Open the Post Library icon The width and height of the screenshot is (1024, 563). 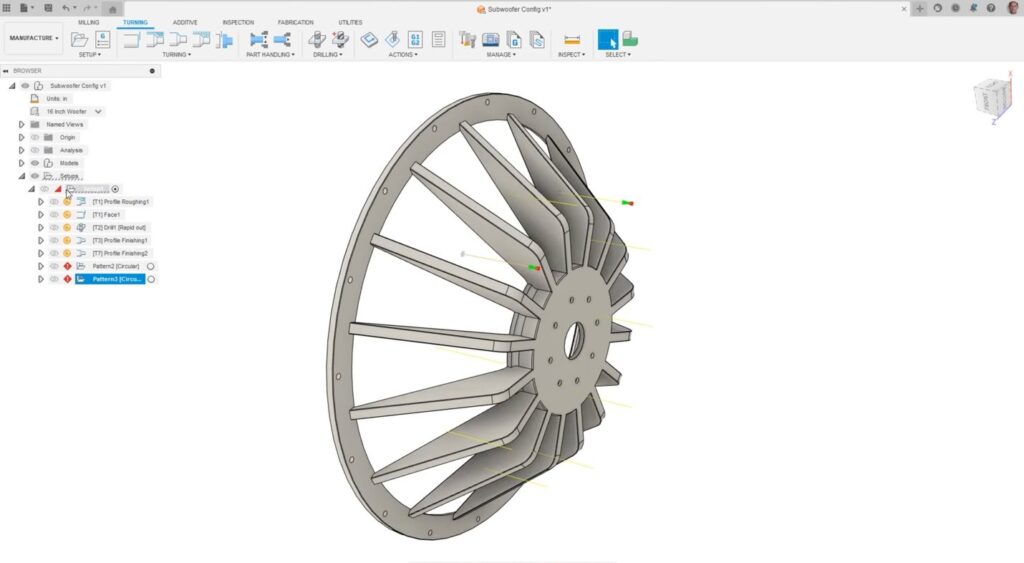514,40
